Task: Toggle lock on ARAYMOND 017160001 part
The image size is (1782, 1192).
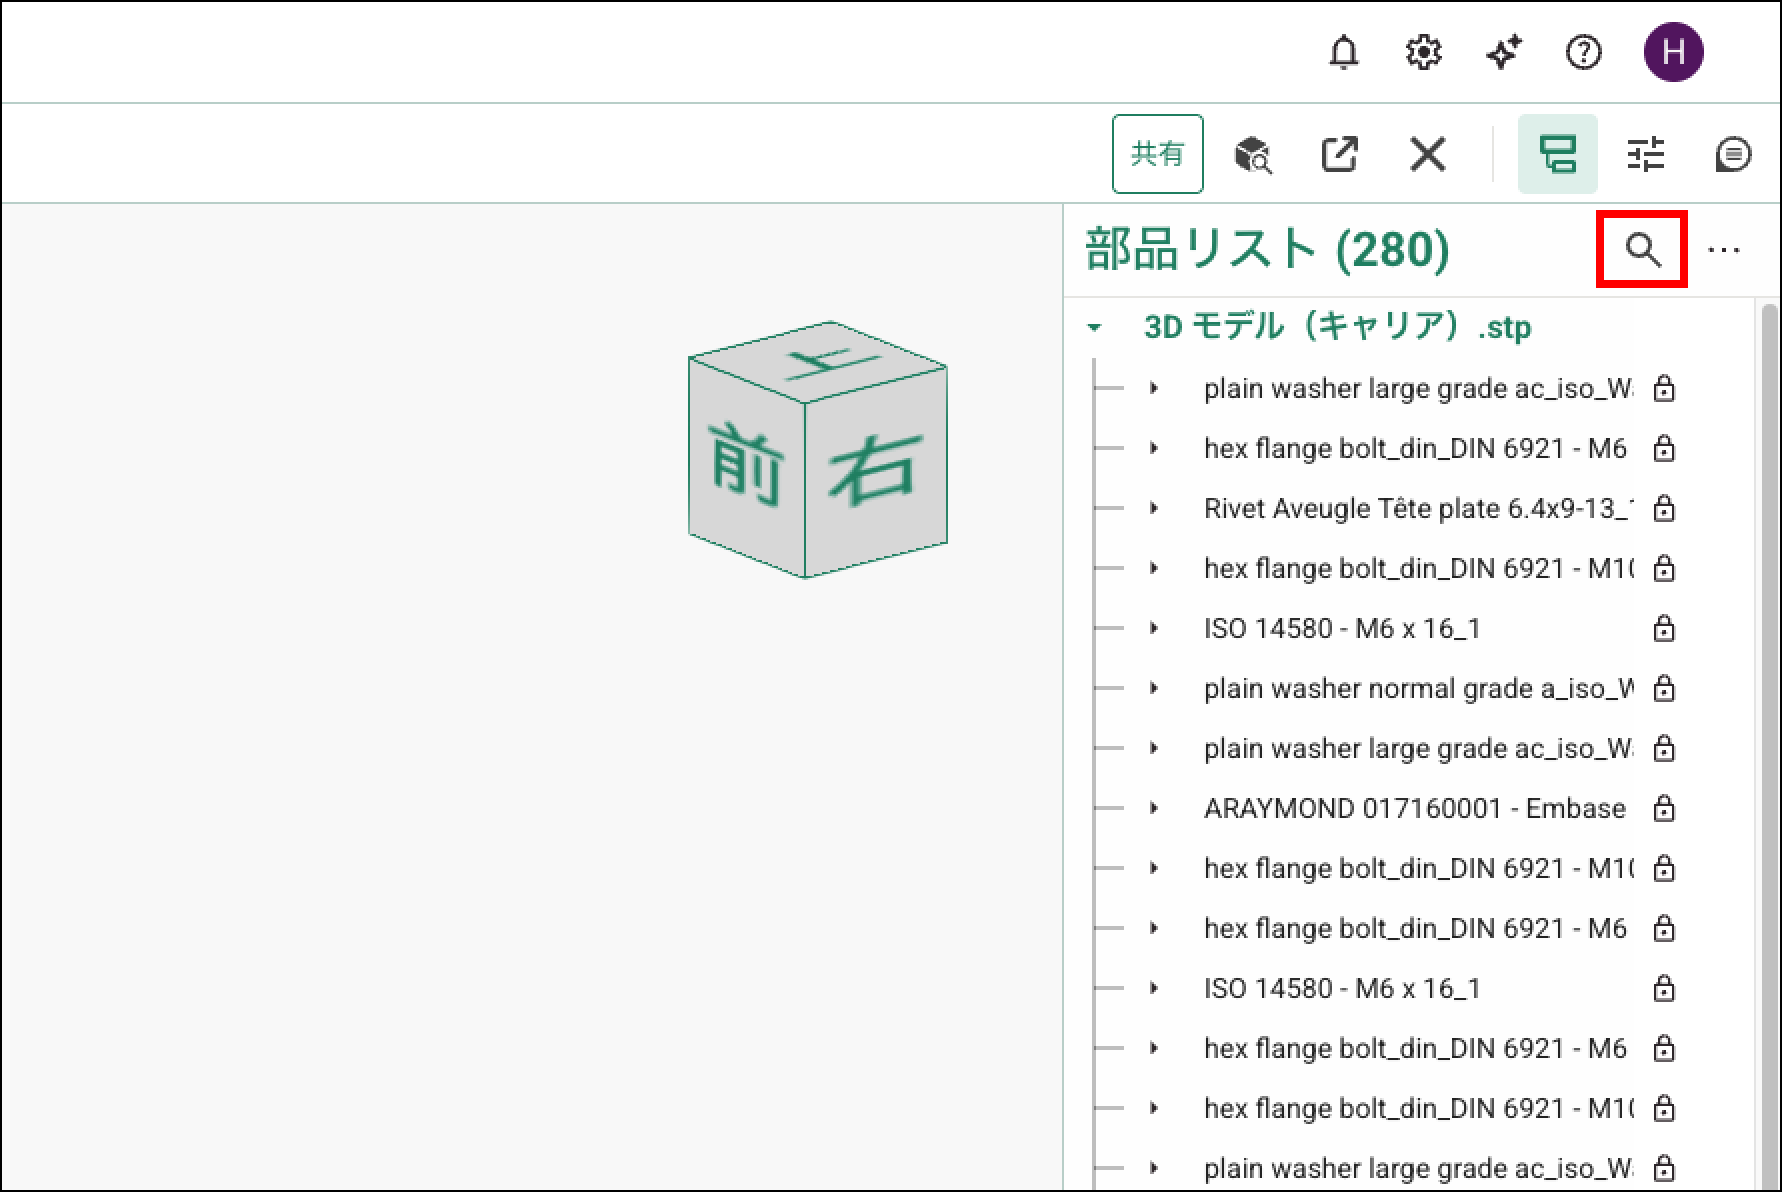Action: click(x=1663, y=808)
